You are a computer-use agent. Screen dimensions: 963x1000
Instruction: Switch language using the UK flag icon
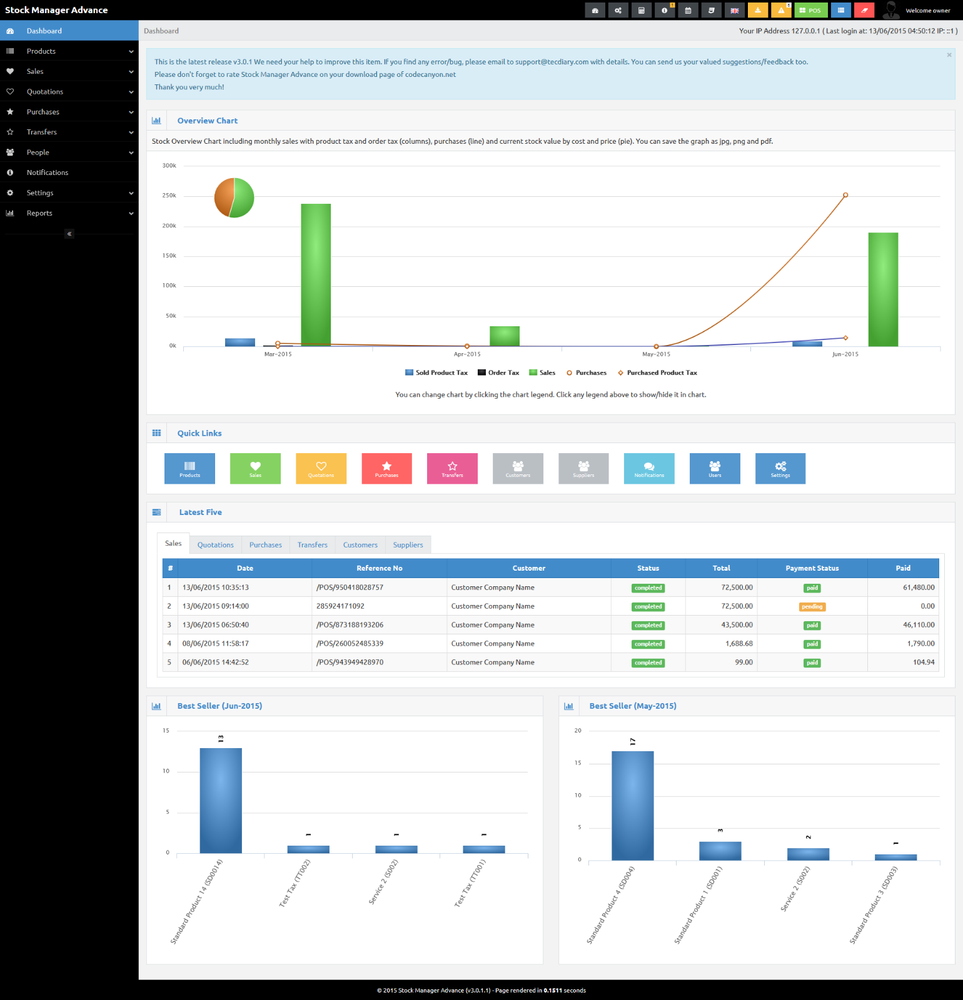click(x=734, y=10)
